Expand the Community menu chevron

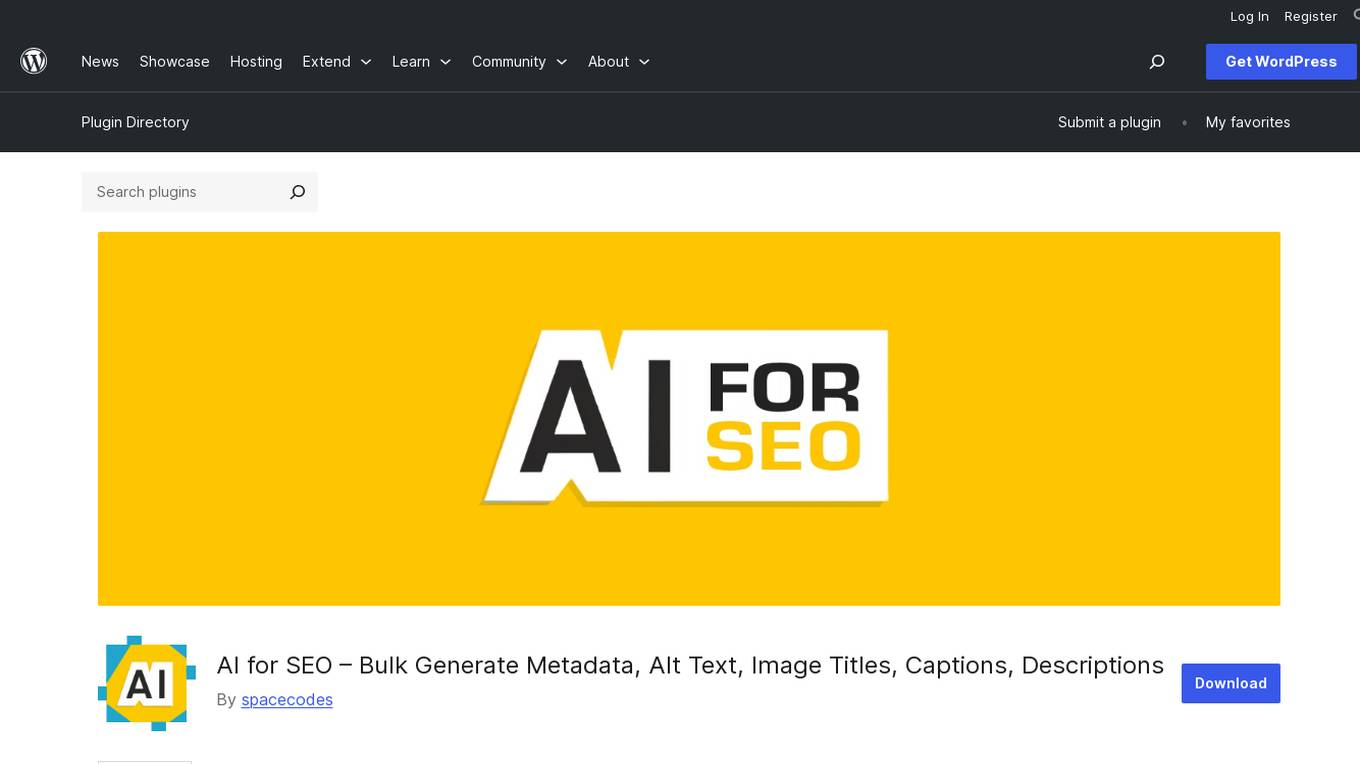[x=562, y=62]
